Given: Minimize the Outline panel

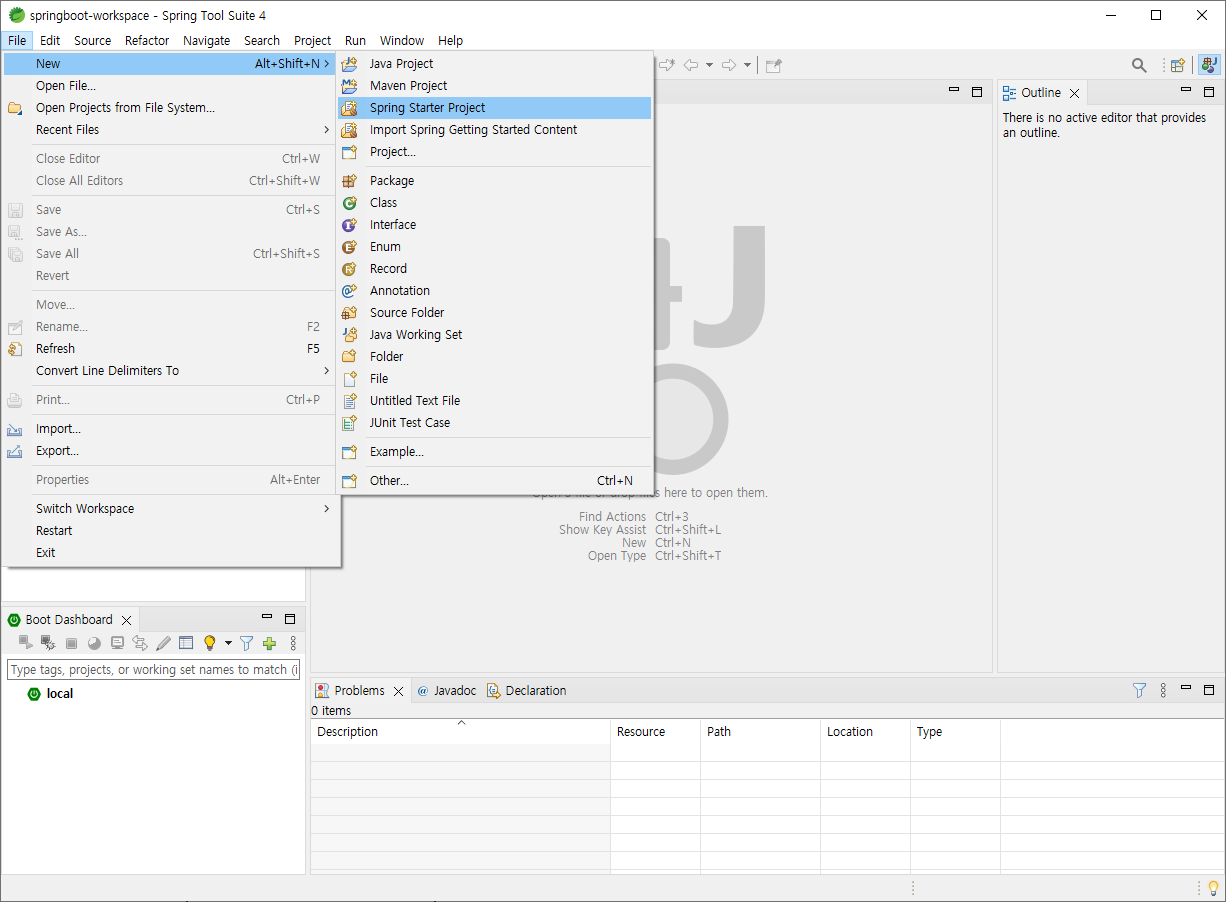Looking at the screenshot, I should pos(1186,91).
